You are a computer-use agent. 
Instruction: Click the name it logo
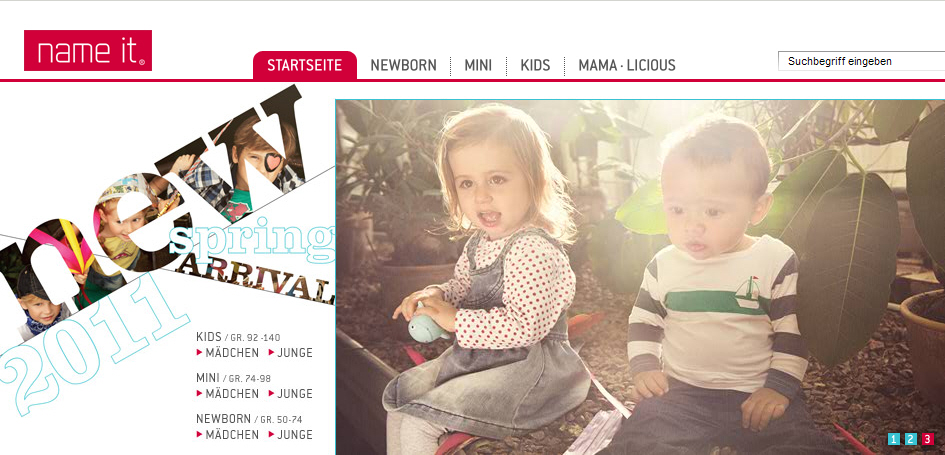(x=88, y=51)
